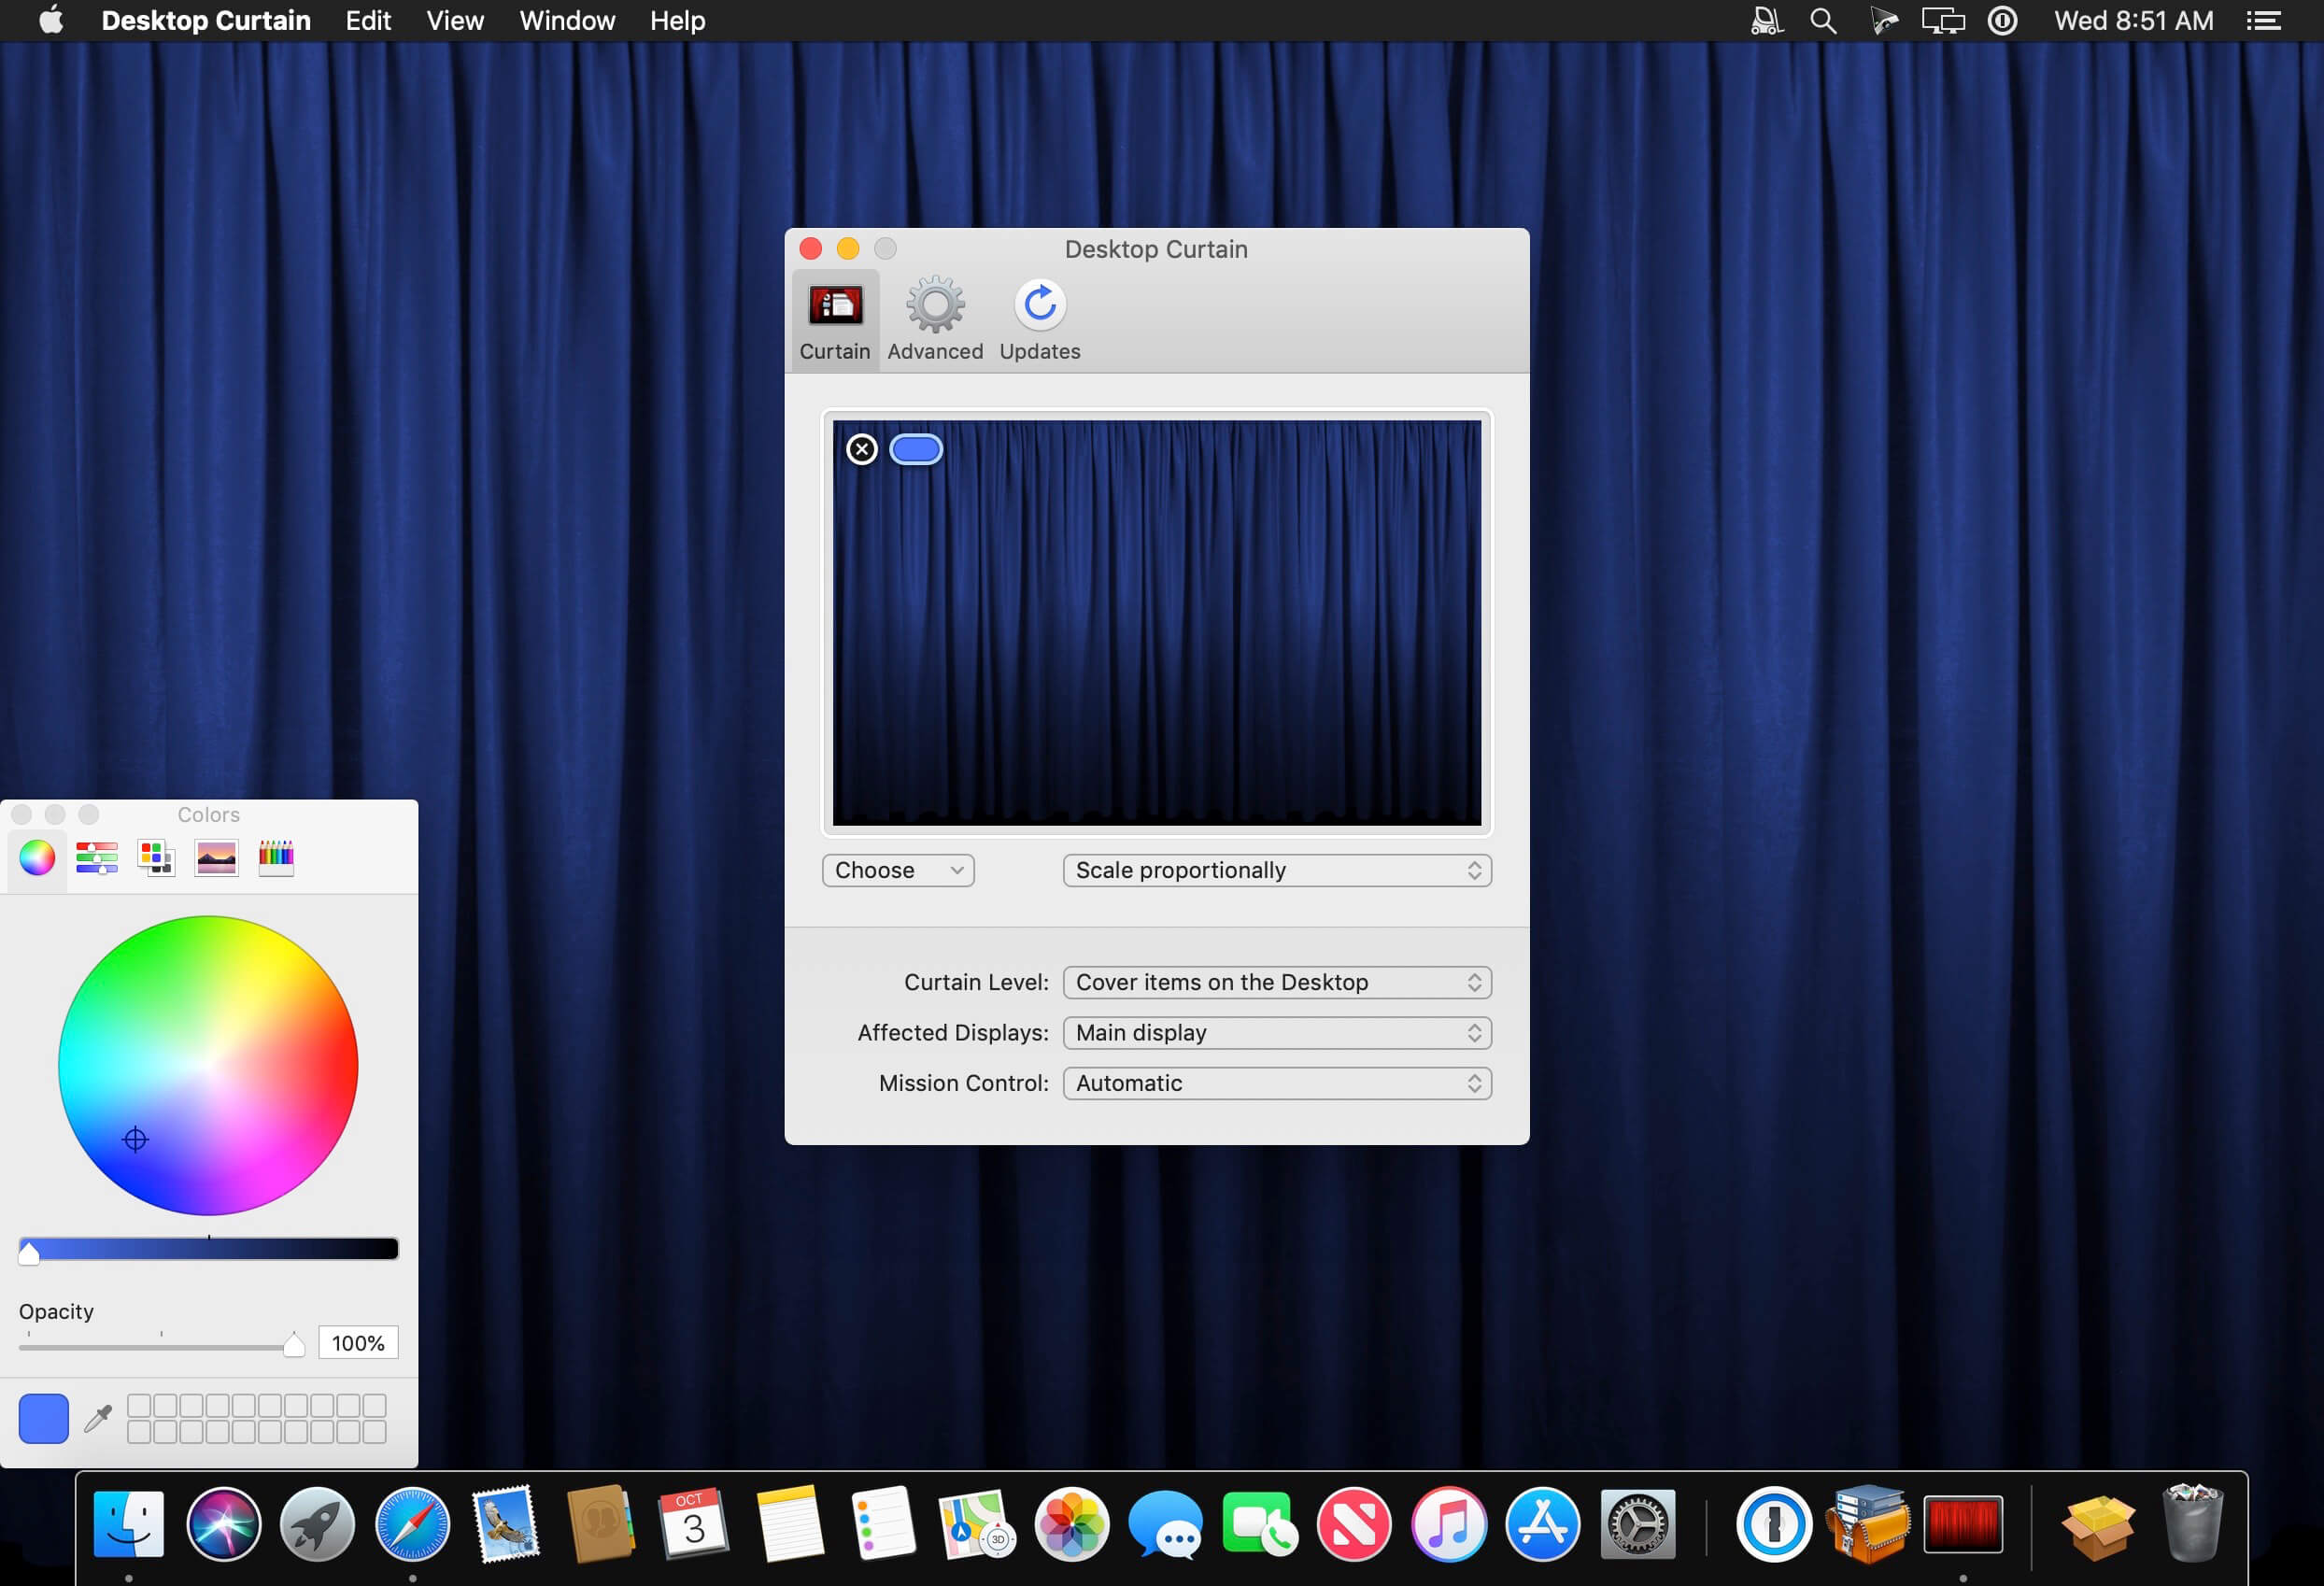Select the Color Sliders picker mode
Screen dimensions: 2324x1586
pos(97,857)
